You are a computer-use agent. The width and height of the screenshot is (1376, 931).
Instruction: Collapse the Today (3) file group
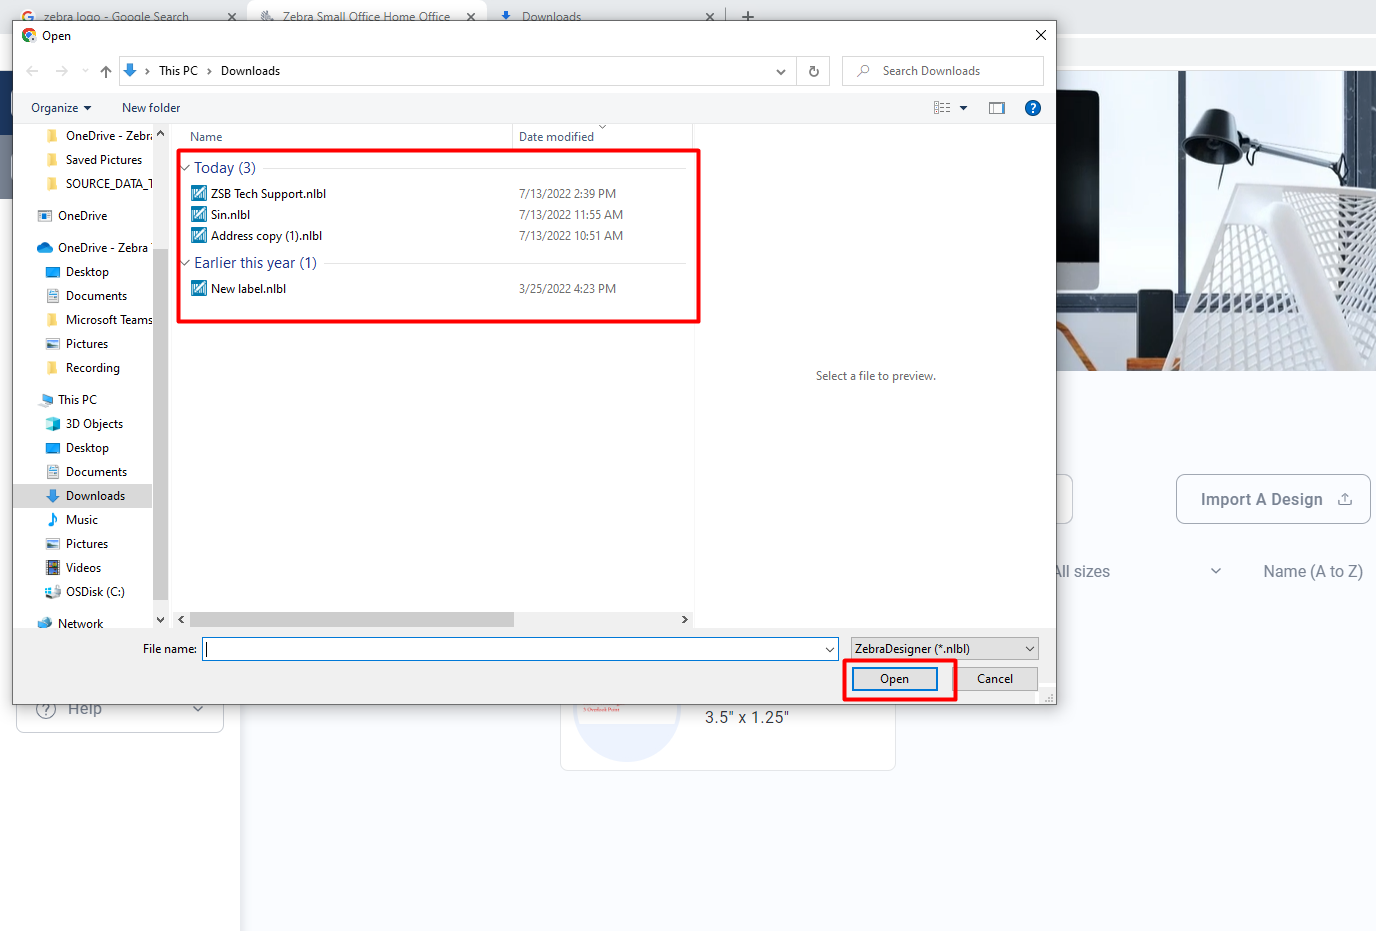coord(188,167)
